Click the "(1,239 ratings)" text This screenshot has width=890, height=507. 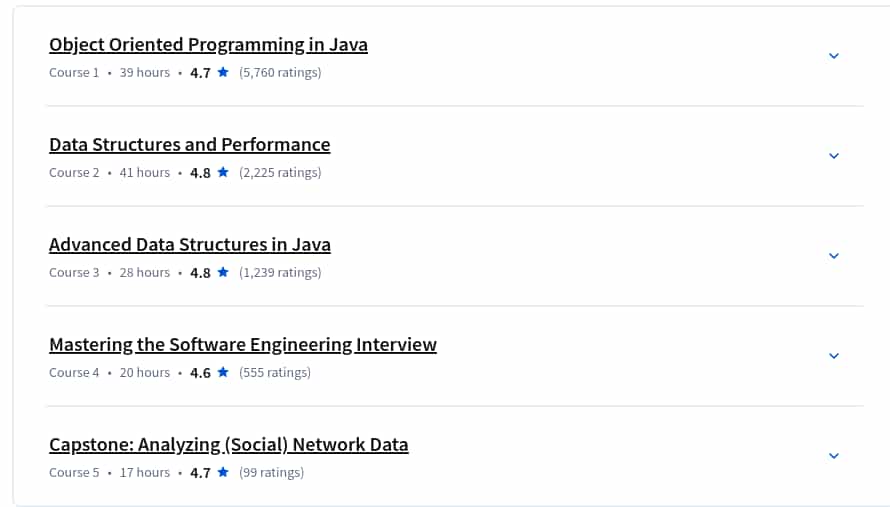(x=280, y=273)
